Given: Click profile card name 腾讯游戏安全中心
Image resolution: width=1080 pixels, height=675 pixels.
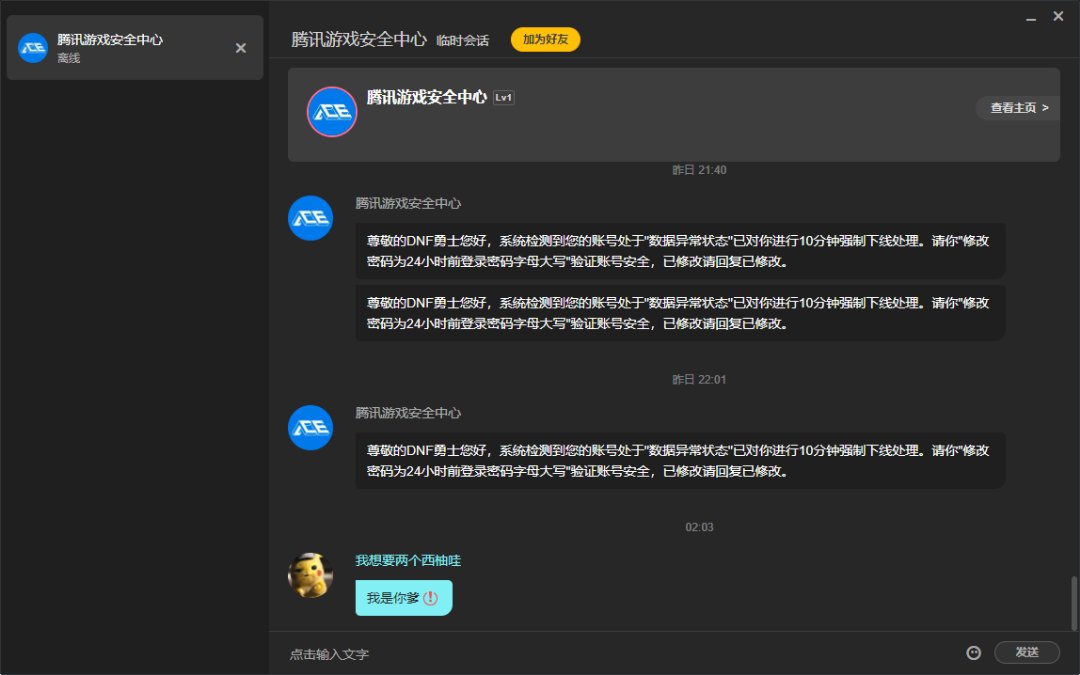Looking at the screenshot, I should click(426, 97).
